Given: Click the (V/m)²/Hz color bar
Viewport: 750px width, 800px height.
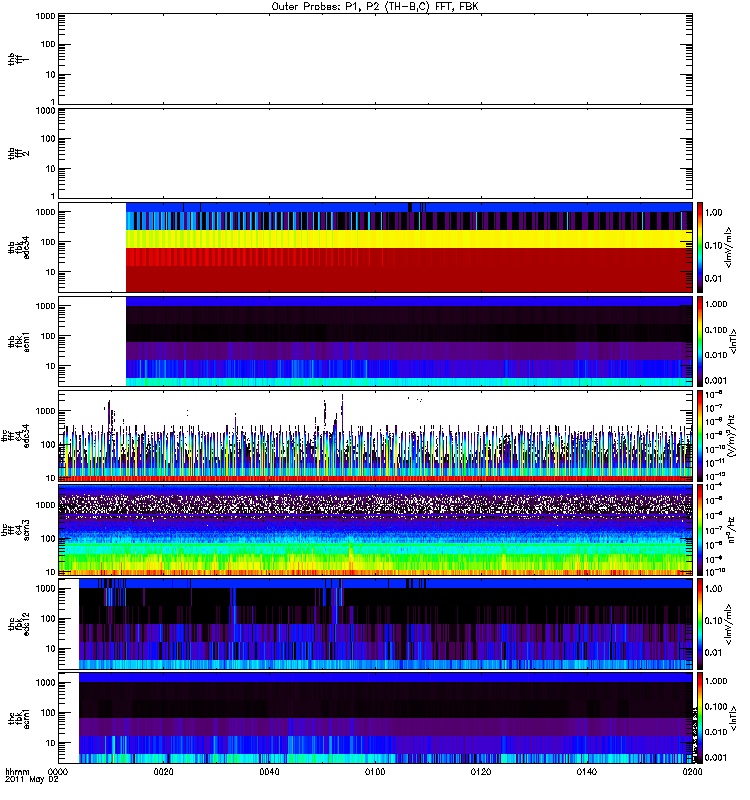Looking at the screenshot, I should 700,436.
